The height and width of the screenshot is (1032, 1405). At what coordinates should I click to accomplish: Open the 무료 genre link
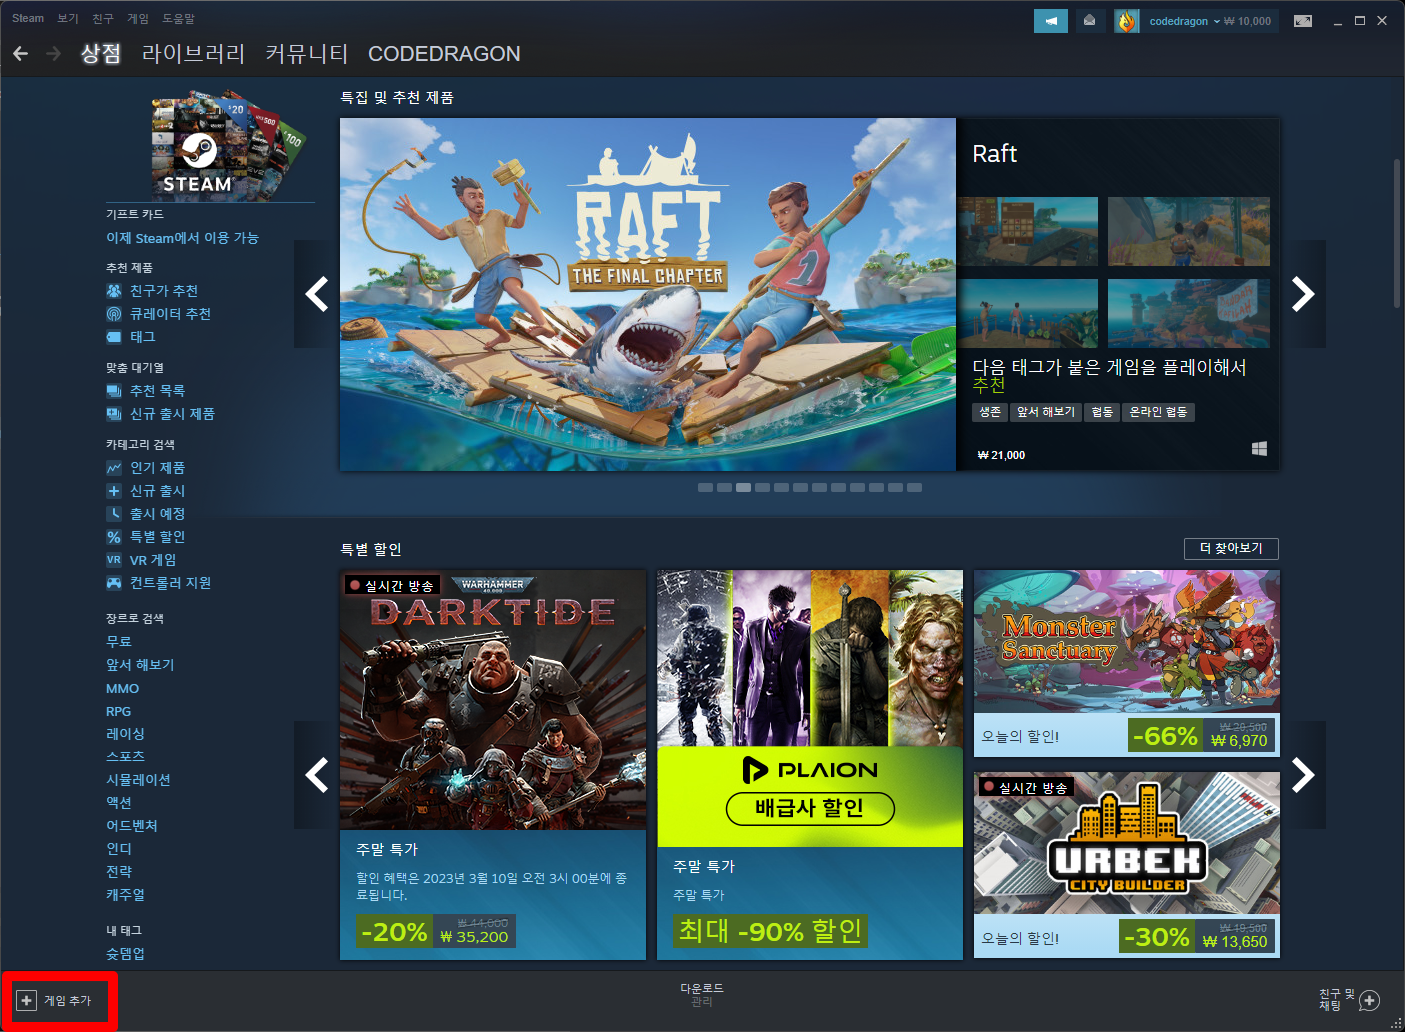[x=119, y=642]
